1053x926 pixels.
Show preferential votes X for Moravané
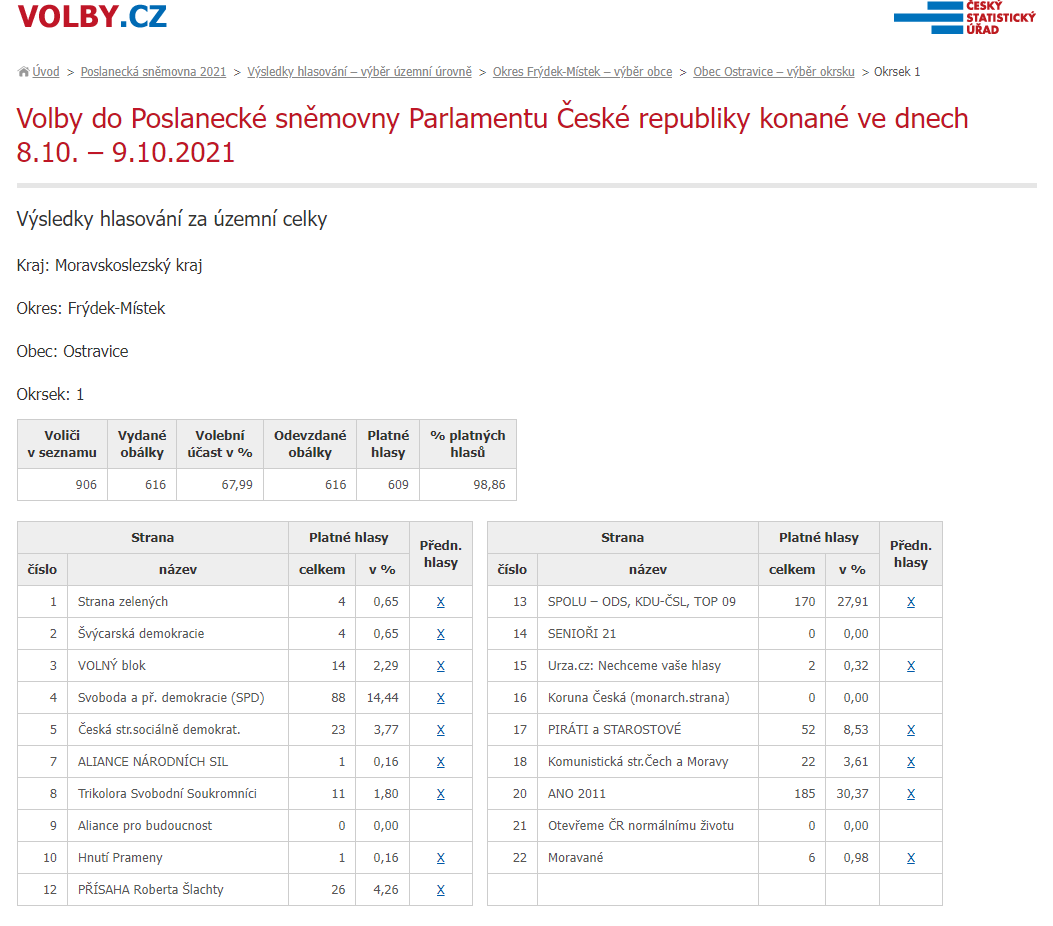click(910, 858)
